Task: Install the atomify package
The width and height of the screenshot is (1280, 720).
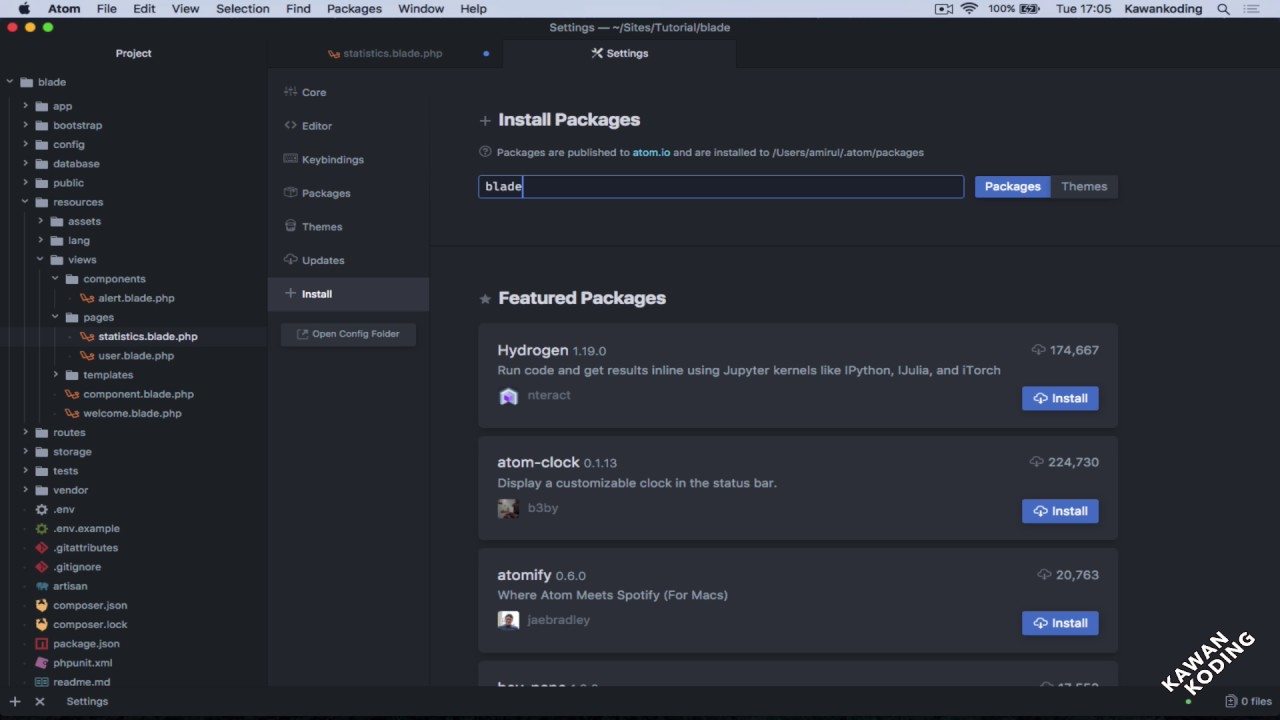Action: [x=1060, y=623]
